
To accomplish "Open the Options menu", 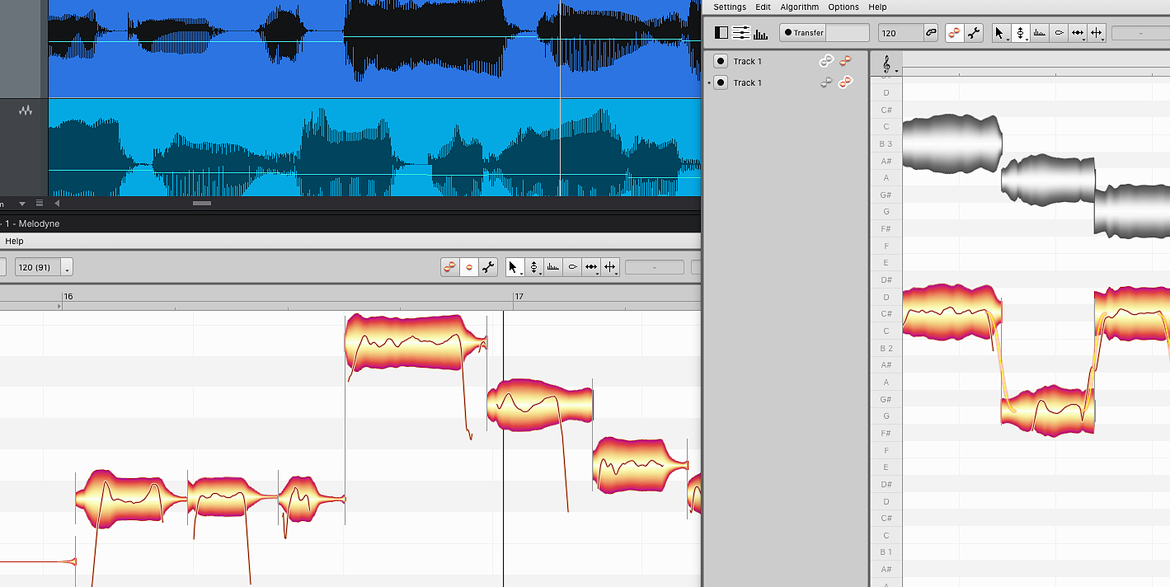I will (x=843, y=7).
